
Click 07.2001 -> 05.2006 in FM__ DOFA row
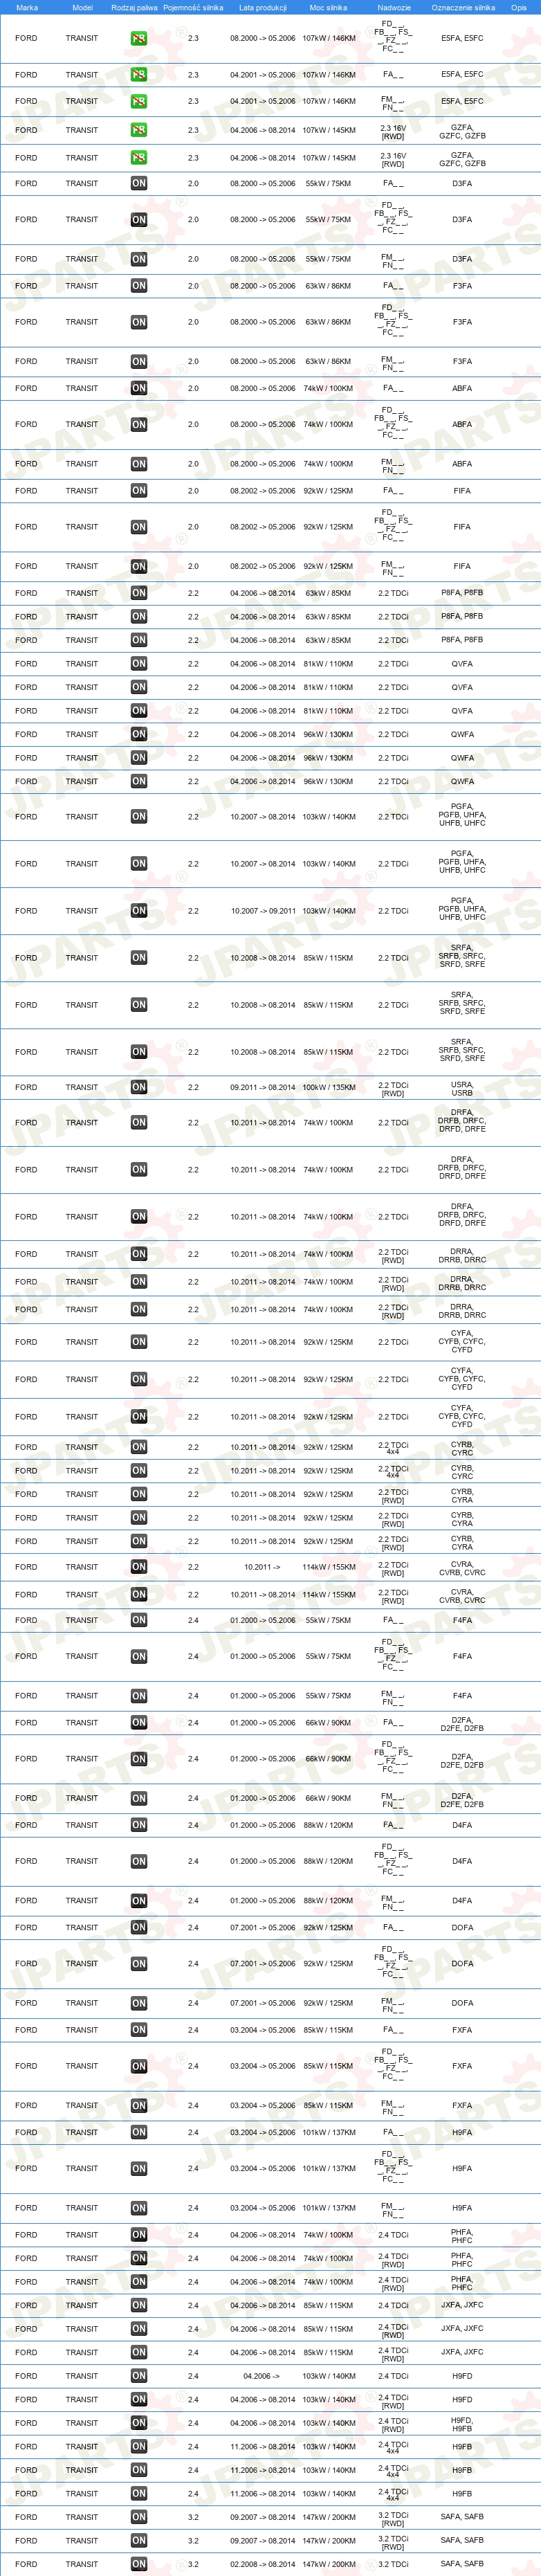pos(263,2003)
